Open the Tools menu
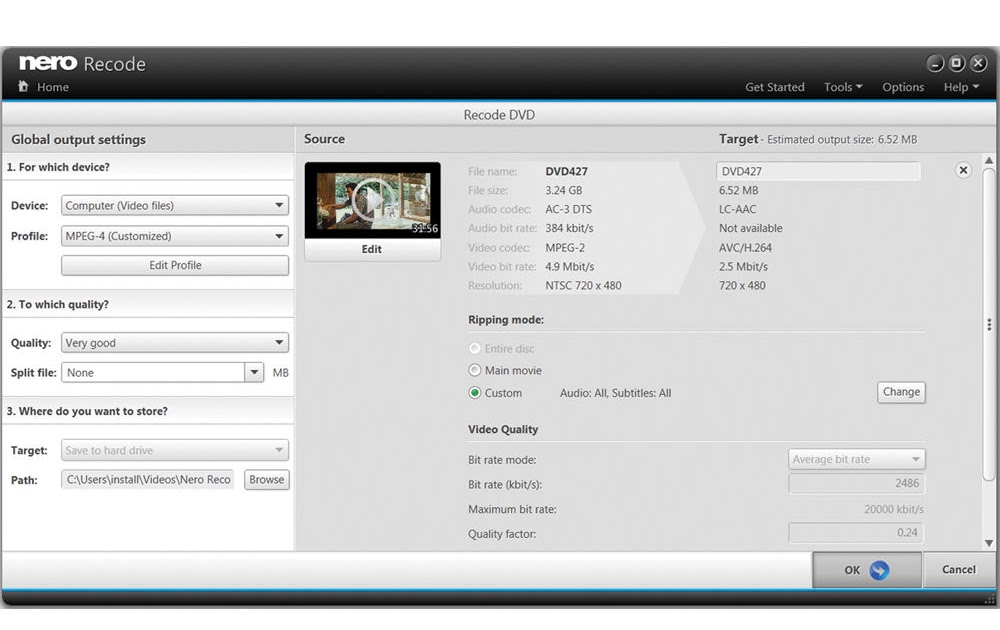 [842, 87]
